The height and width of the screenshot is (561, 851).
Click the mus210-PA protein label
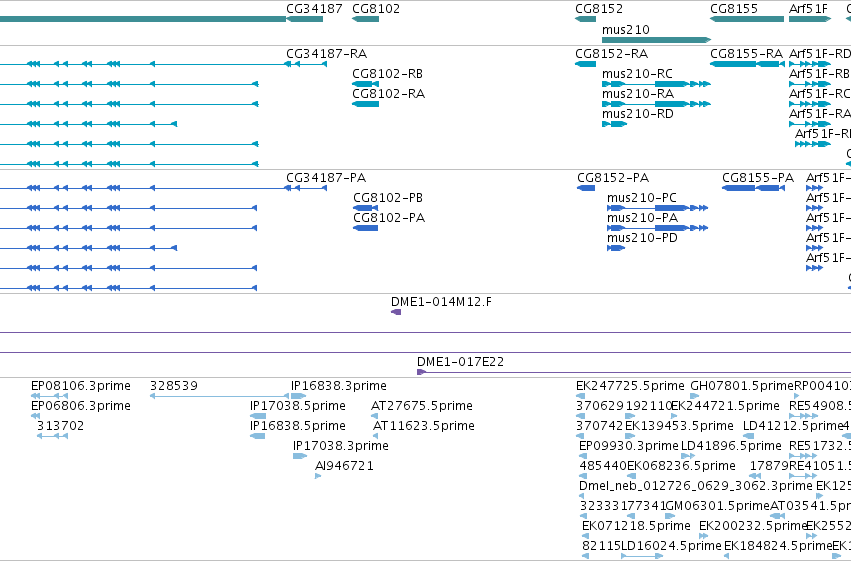(643, 218)
